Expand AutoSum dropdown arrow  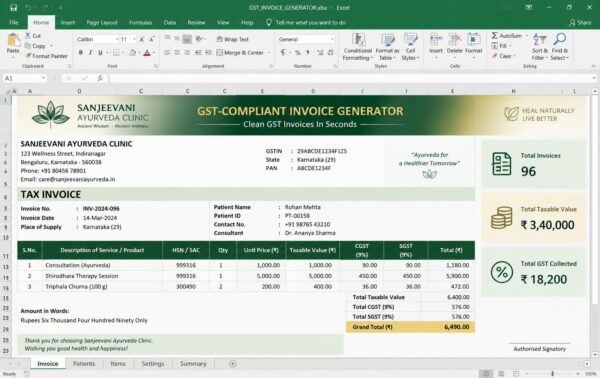pyautogui.click(x=527, y=36)
